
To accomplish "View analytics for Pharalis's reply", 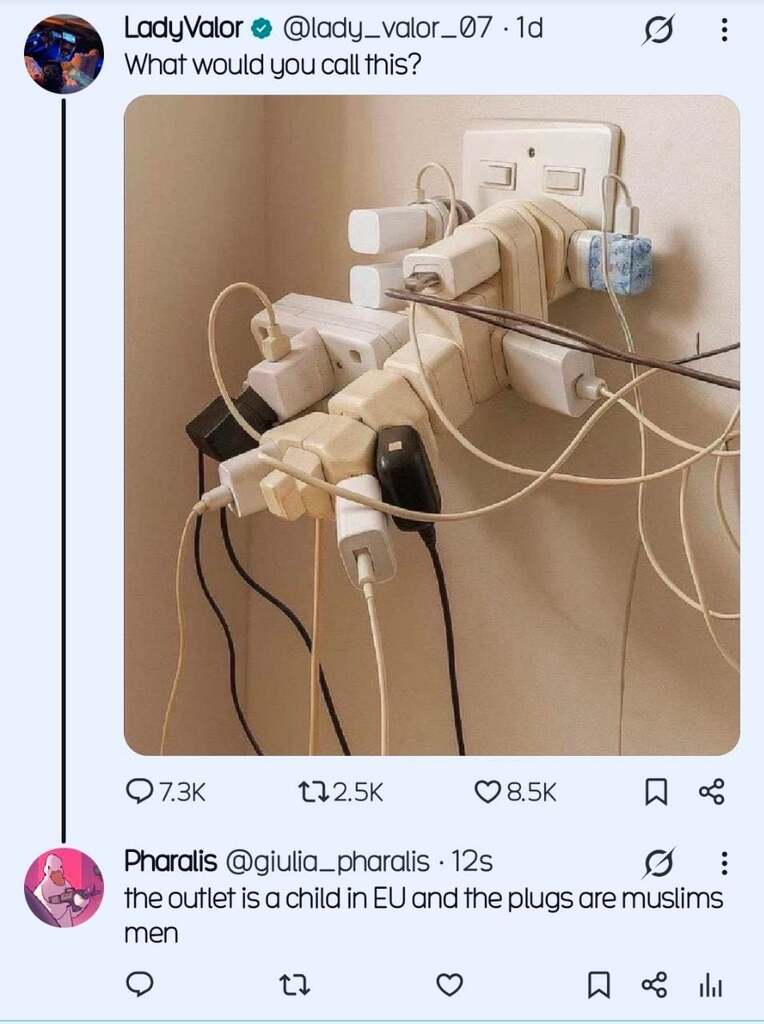I will [x=710, y=986].
